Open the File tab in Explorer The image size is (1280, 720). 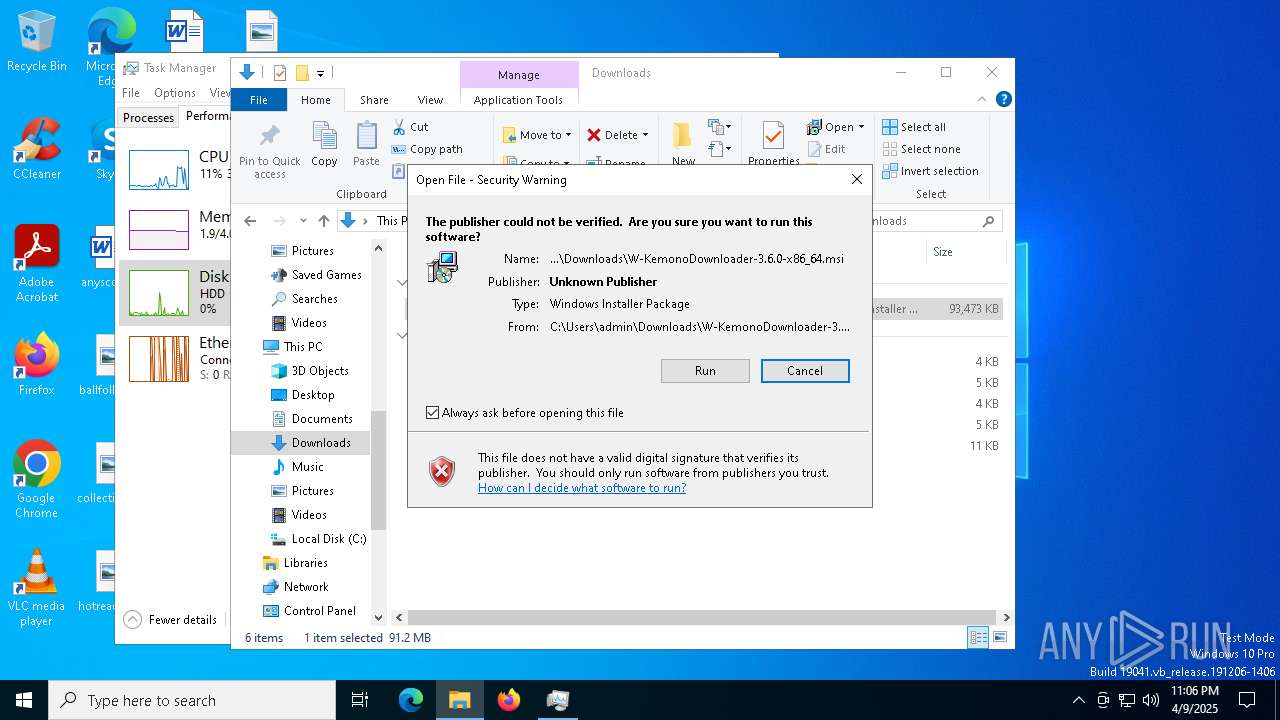point(259,100)
